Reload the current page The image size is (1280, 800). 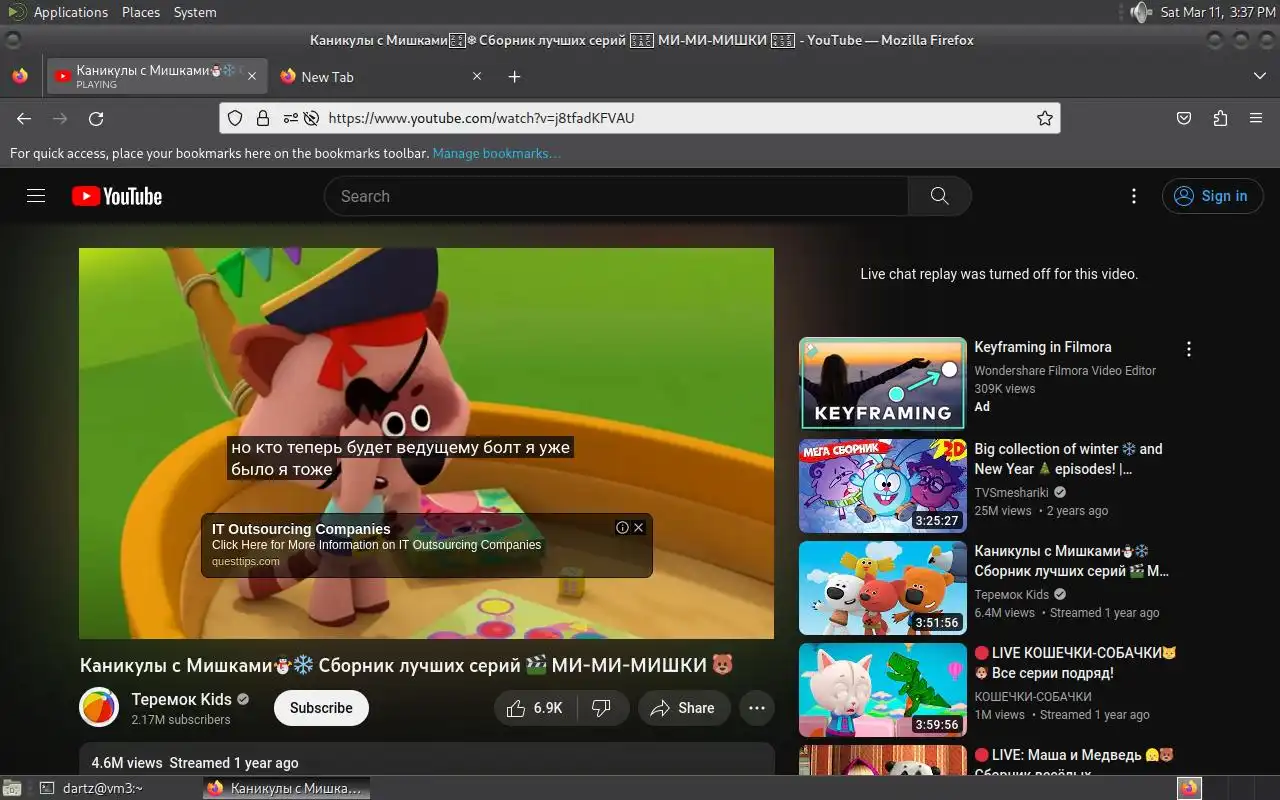coord(96,118)
